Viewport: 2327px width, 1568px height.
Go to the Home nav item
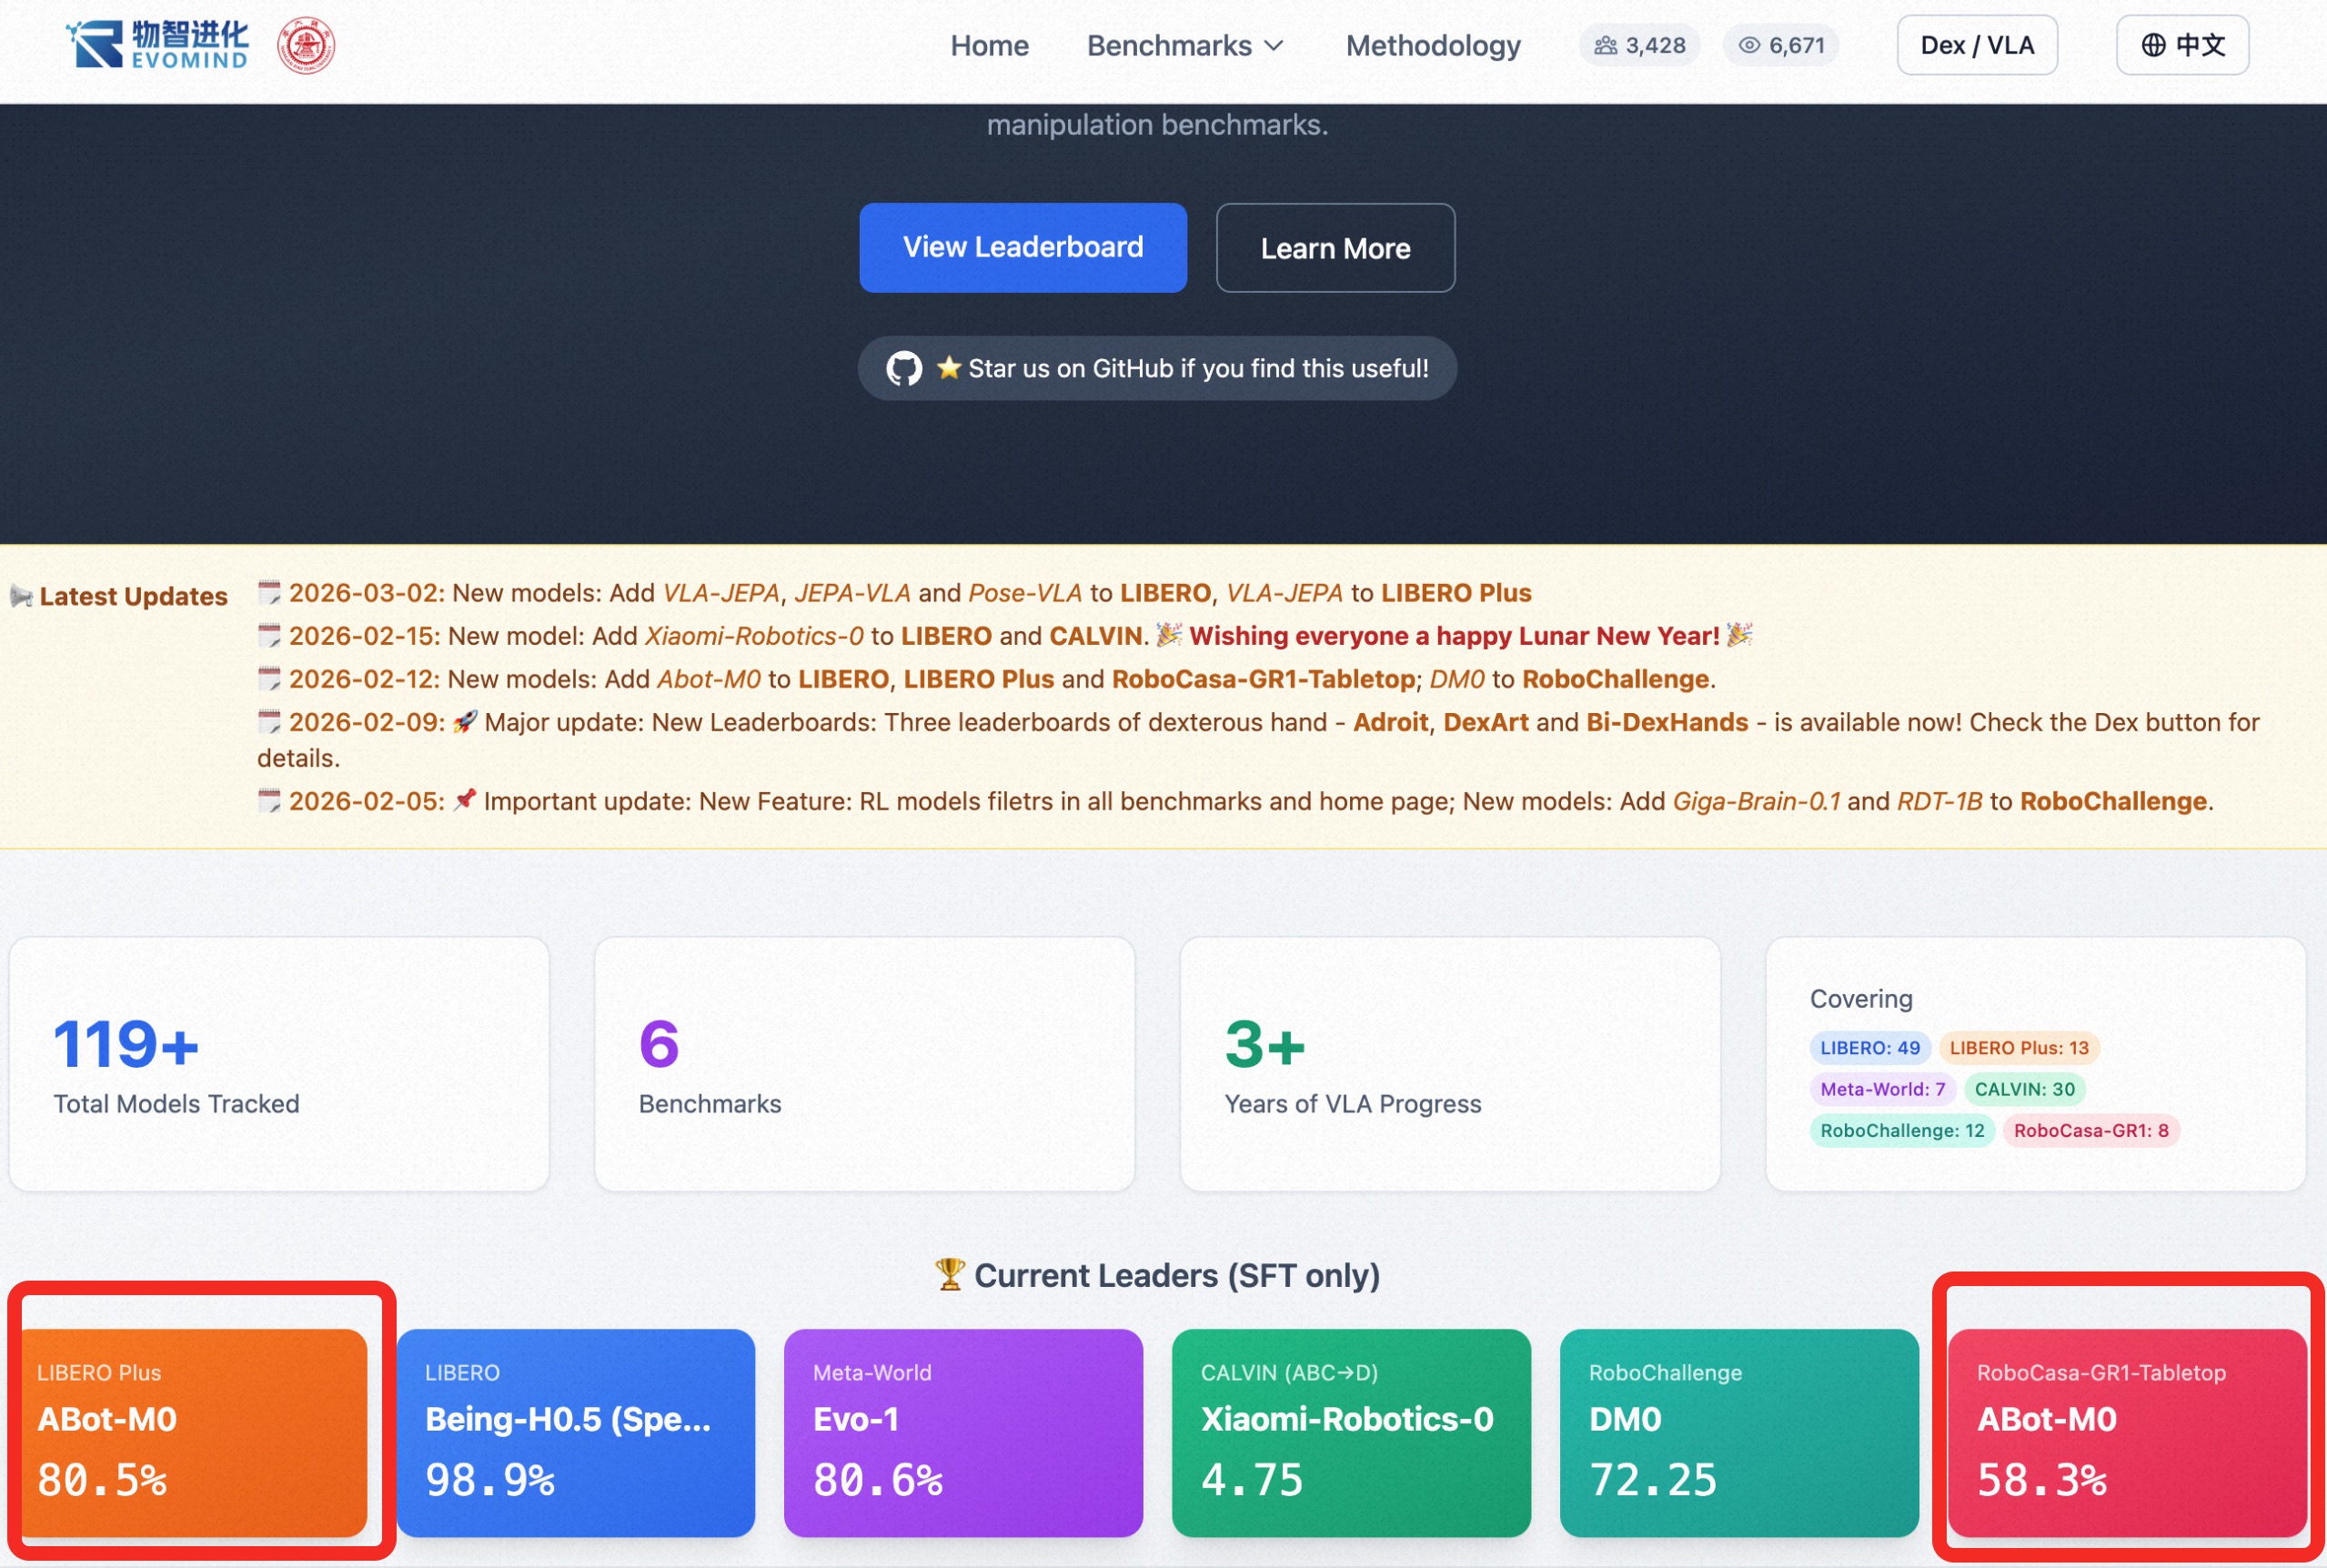click(988, 45)
